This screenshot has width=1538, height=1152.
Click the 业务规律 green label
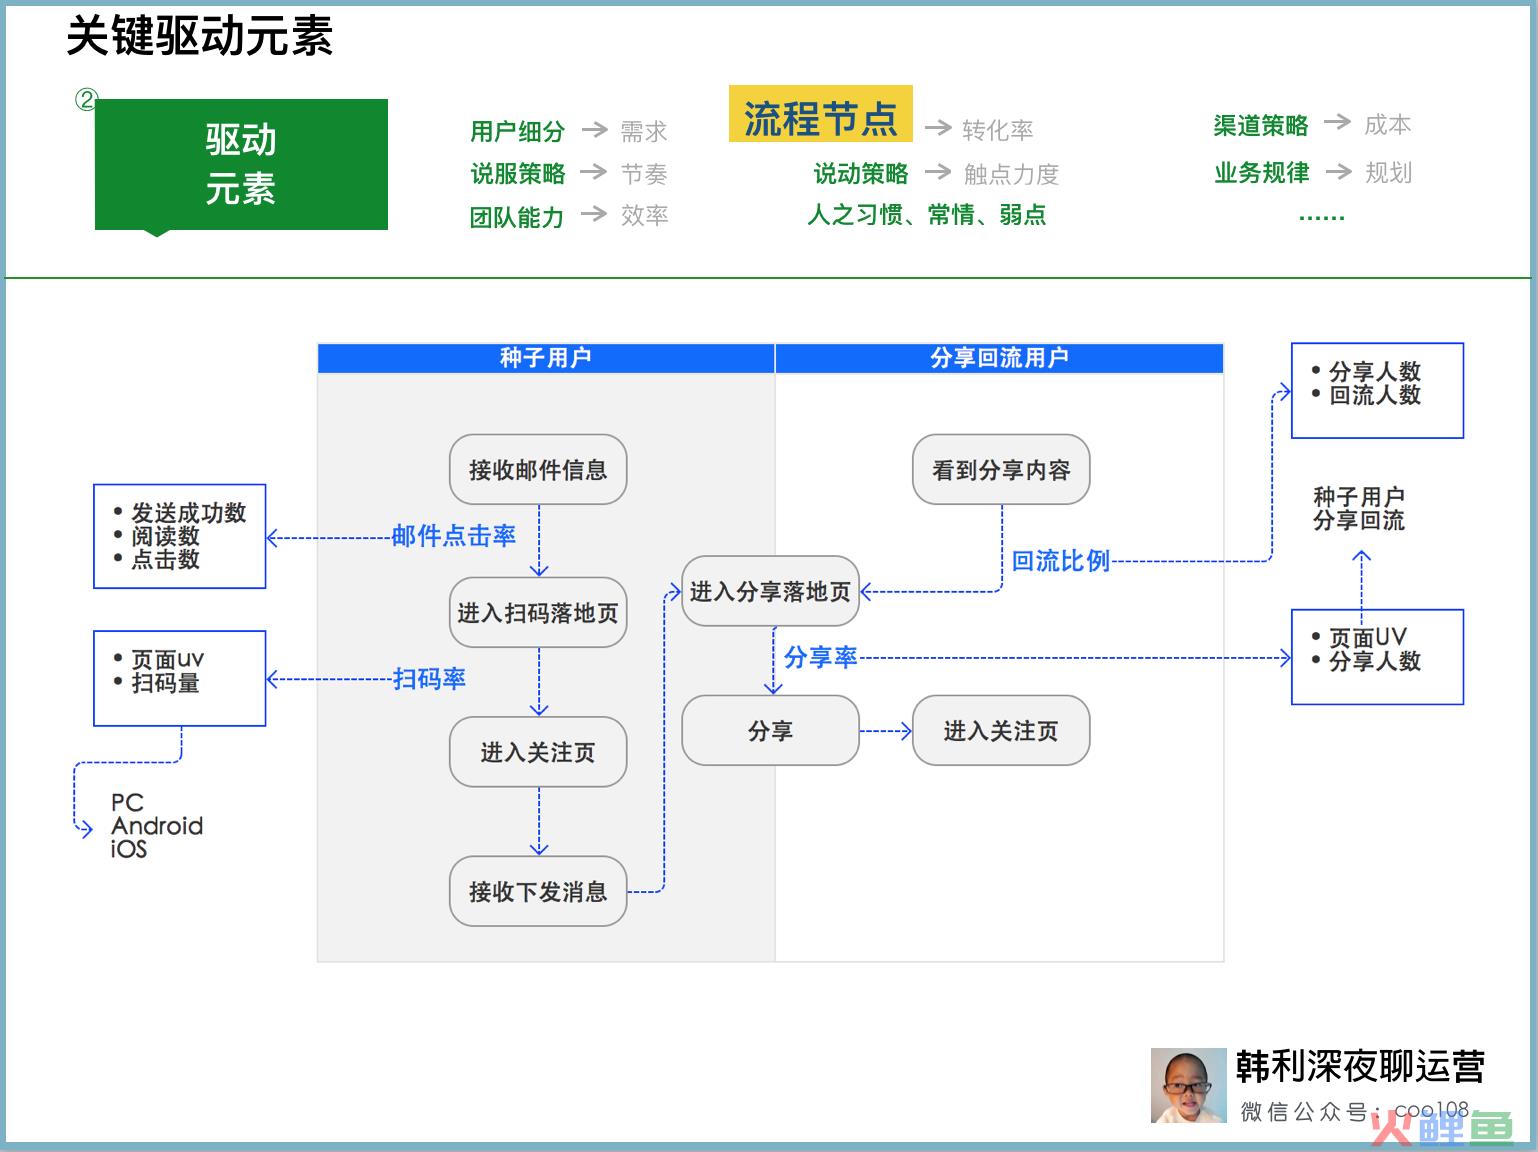(x=1262, y=173)
